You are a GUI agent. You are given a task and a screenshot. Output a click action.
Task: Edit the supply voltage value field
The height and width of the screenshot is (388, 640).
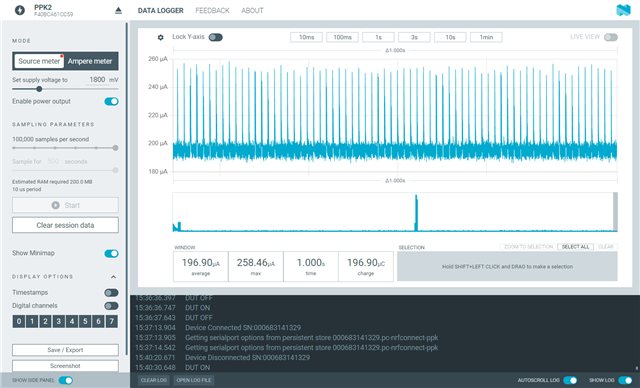point(97,80)
